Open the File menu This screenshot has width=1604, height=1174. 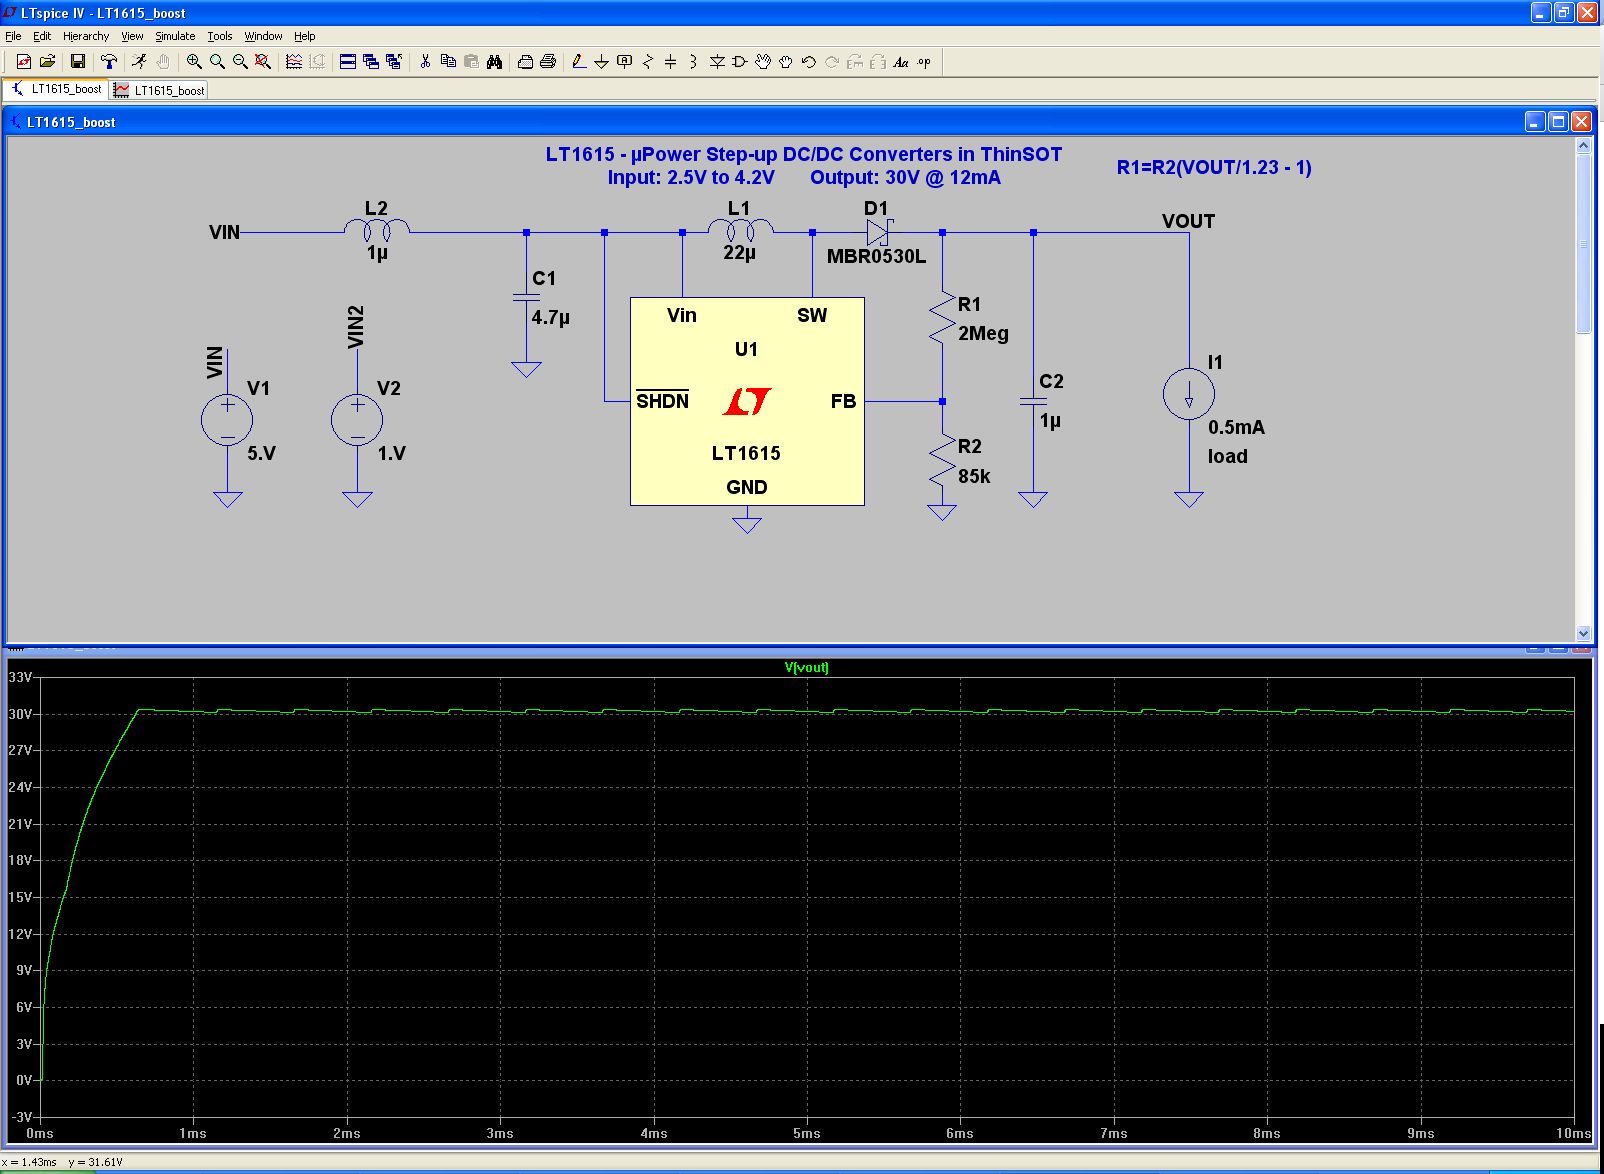[x=13, y=36]
